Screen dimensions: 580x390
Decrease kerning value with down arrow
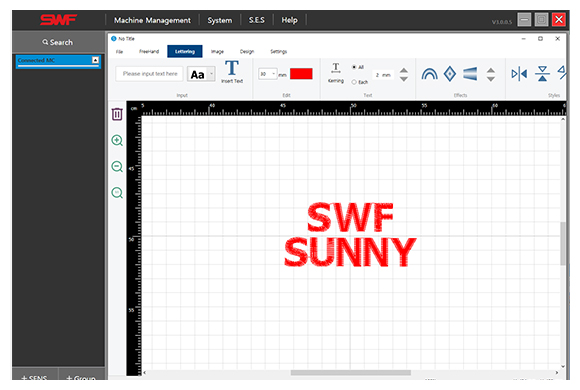click(404, 79)
